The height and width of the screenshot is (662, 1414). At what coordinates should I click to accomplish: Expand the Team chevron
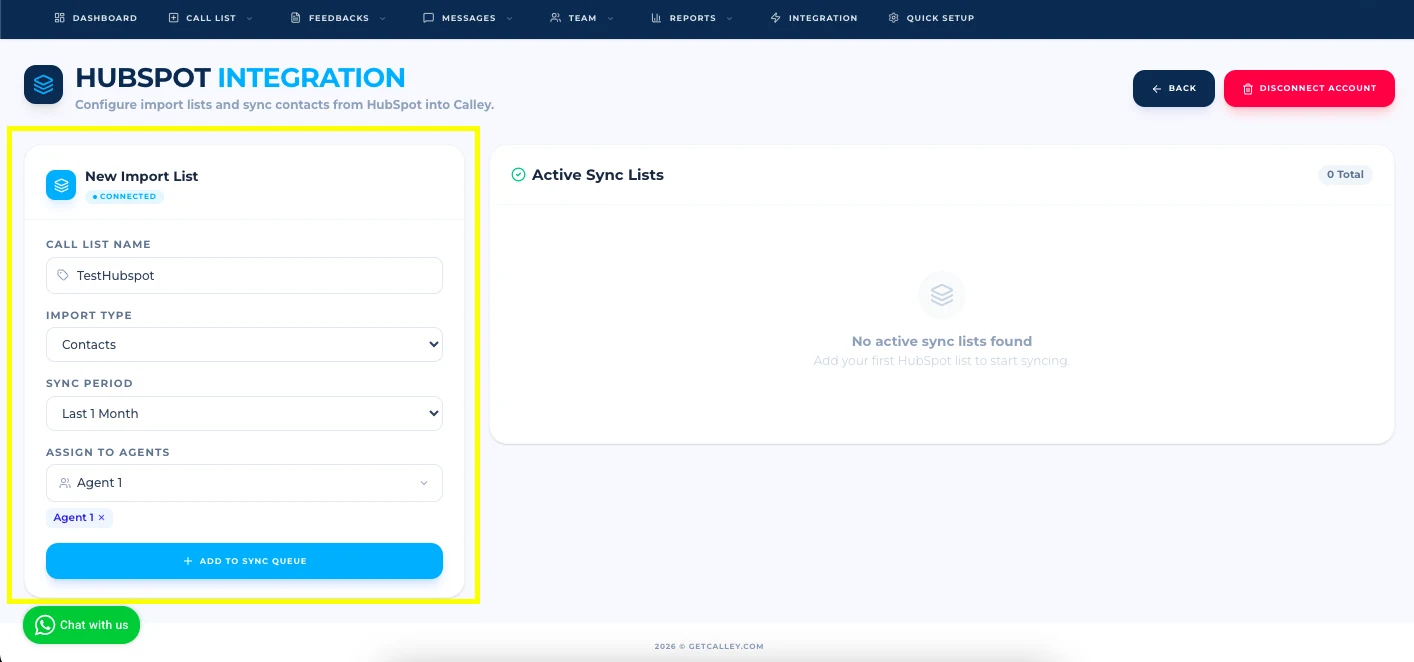pyautogui.click(x=610, y=18)
